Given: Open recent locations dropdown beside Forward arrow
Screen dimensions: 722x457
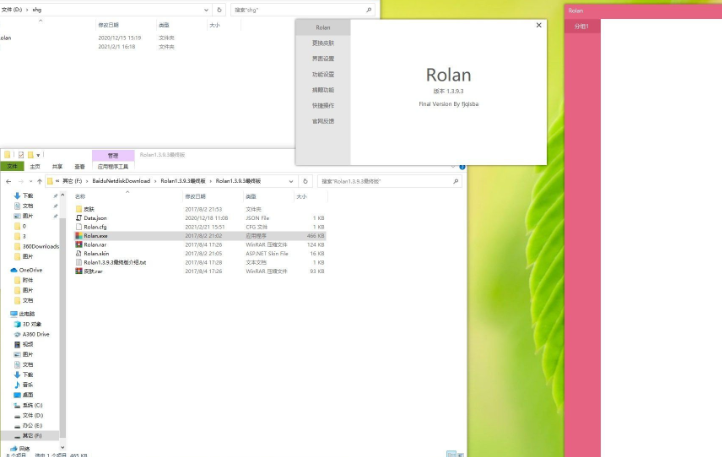Looking at the screenshot, I should coord(30,182).
